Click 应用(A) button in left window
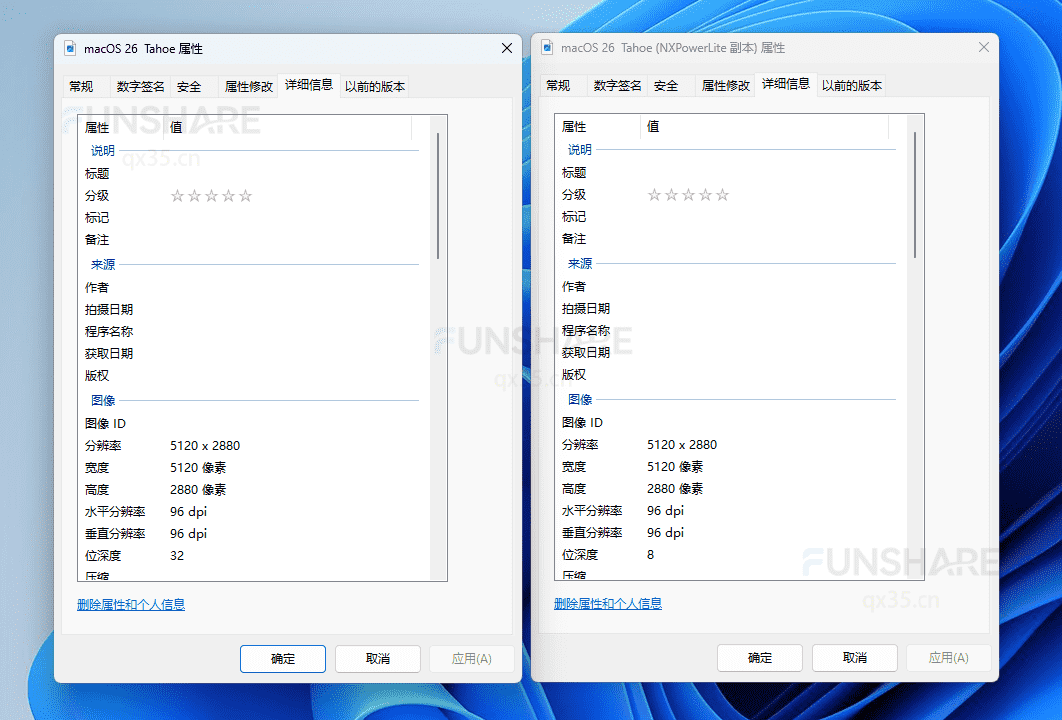 click(x=471, y=658)
